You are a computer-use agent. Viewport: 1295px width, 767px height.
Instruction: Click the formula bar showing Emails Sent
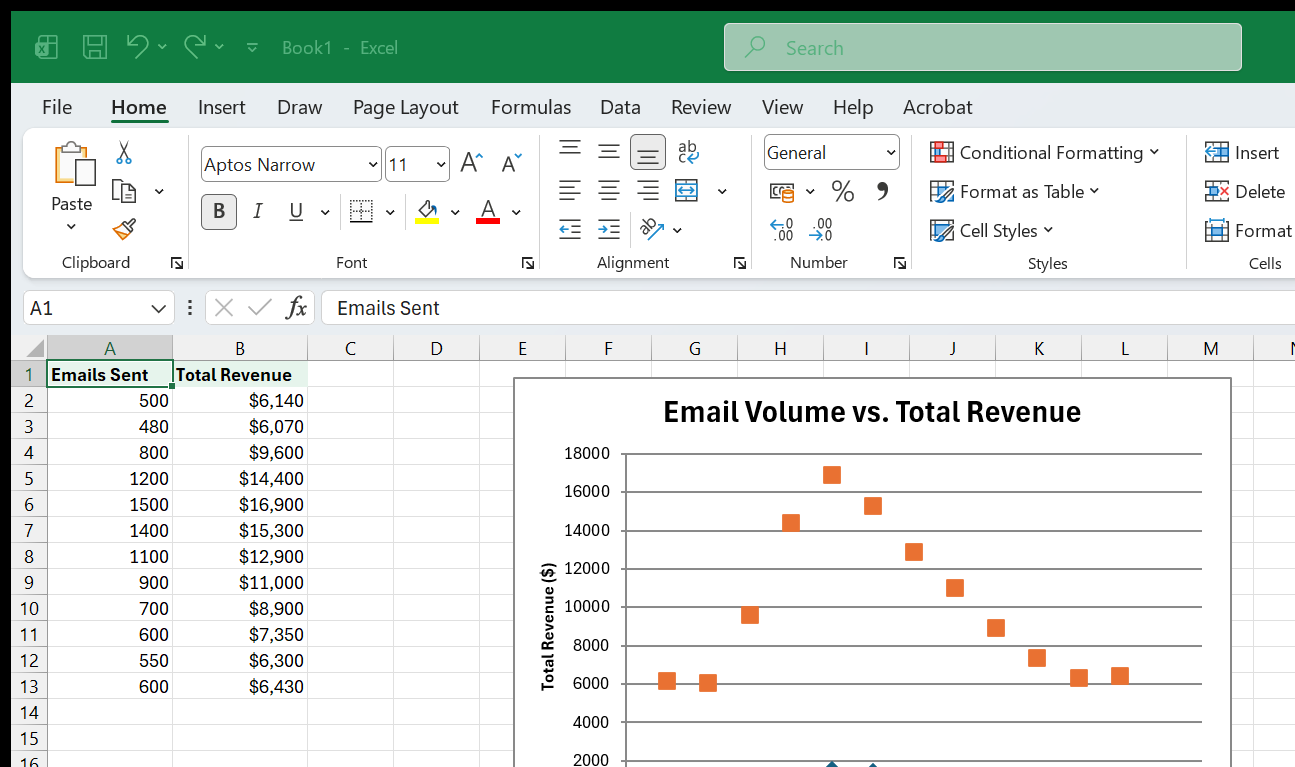pyautogui.click(x=808, y=308)
